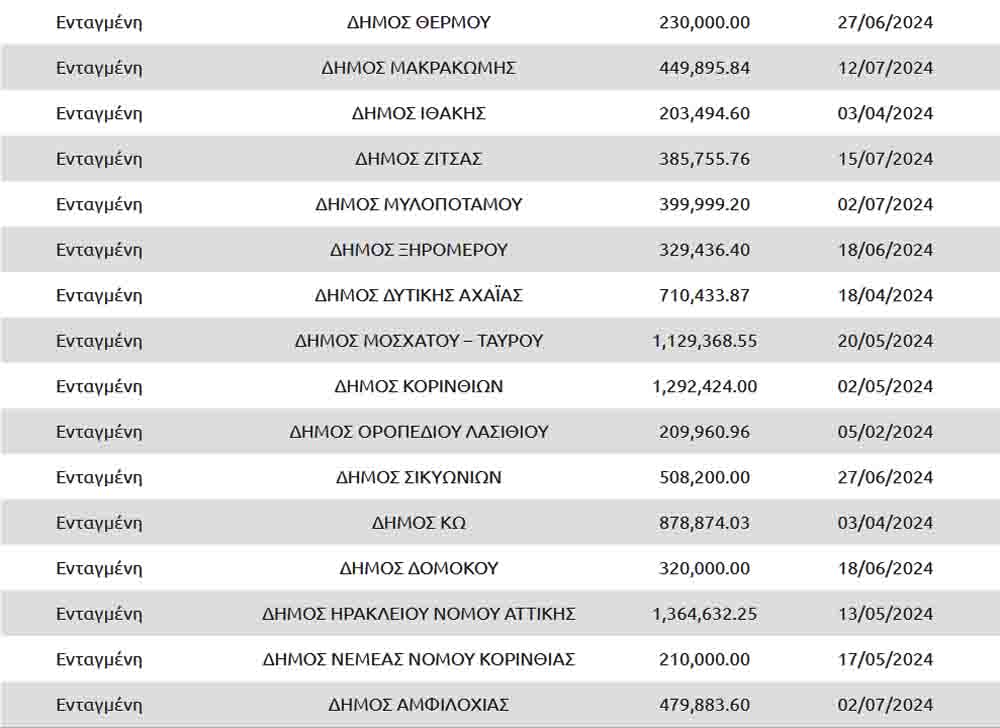The width and height of the screenshot is (1000, 728).
Task: Select the amount 1,364,632.25
Action: click(704, 614)
